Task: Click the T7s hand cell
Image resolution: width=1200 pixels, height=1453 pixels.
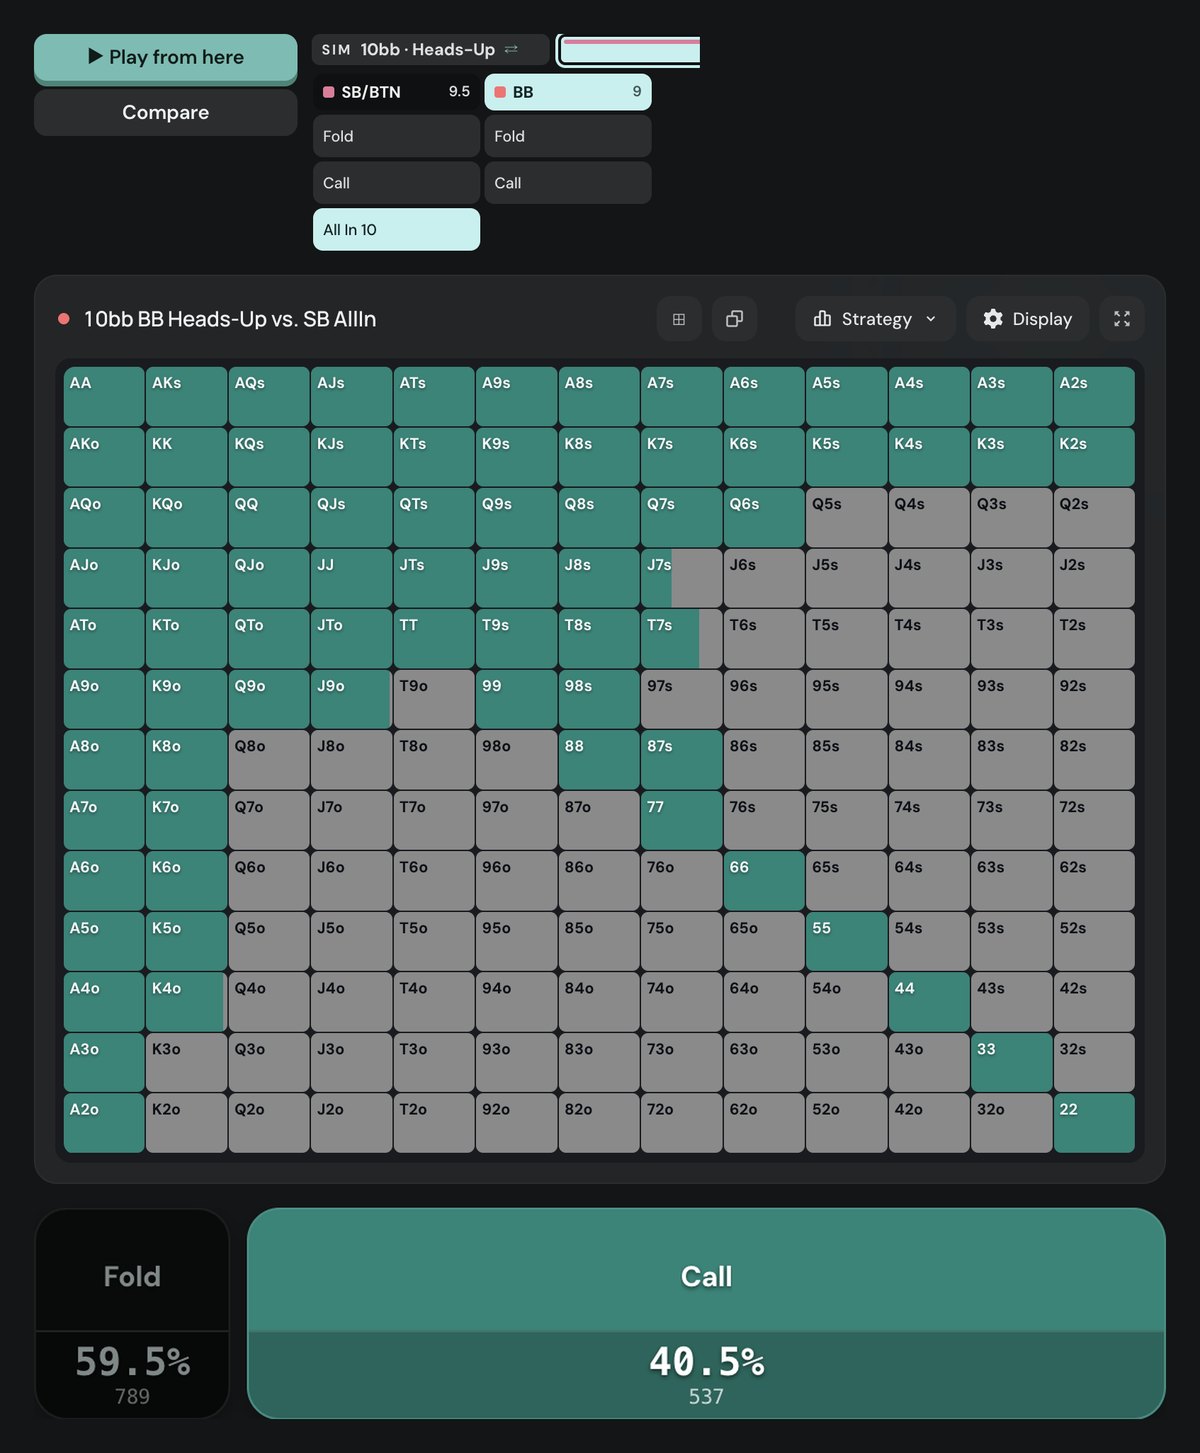Action: point(681,638)
